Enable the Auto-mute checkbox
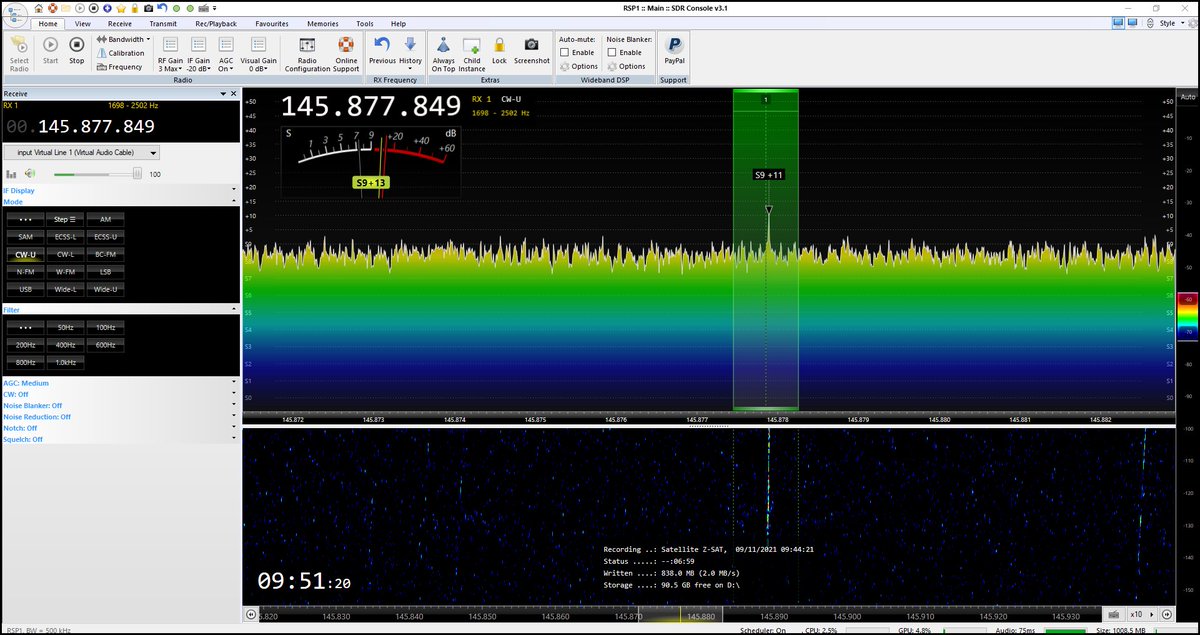The image size is (1200, 635). point(565,52)
